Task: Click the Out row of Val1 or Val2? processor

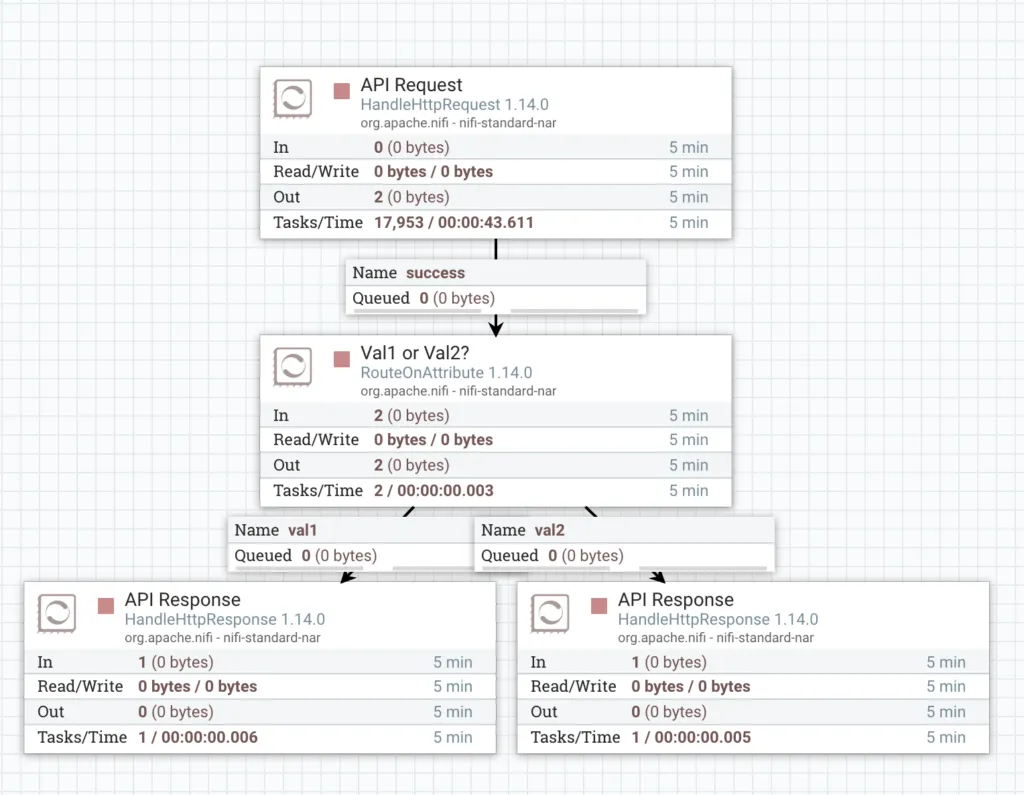Action: pos(495,465)
